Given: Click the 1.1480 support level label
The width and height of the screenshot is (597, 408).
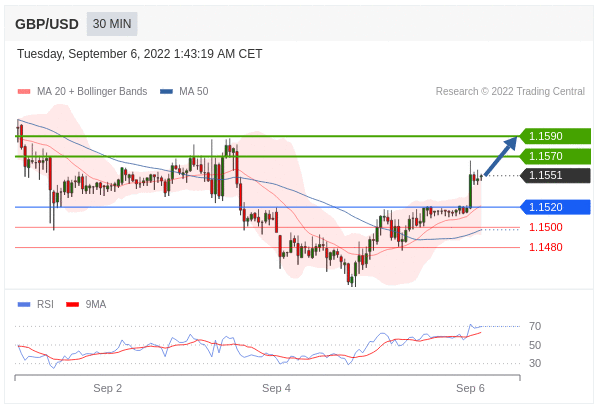Looking at the screenshot, I should pos(546,247).
